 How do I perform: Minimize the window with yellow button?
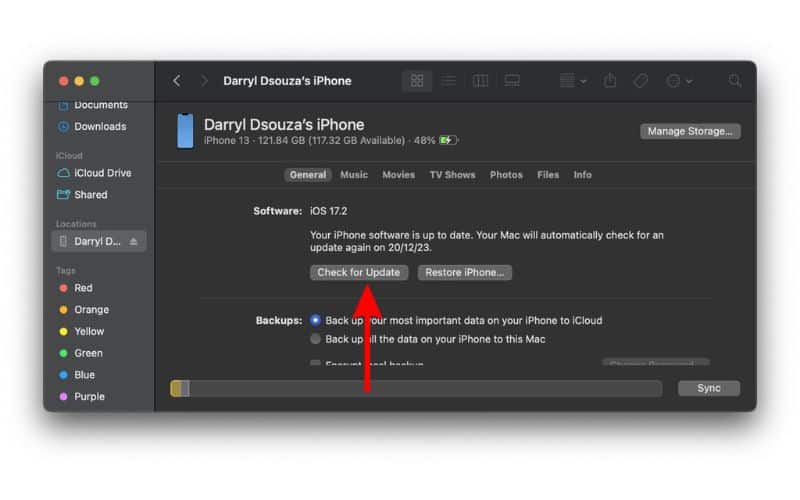tap(79, 81)
